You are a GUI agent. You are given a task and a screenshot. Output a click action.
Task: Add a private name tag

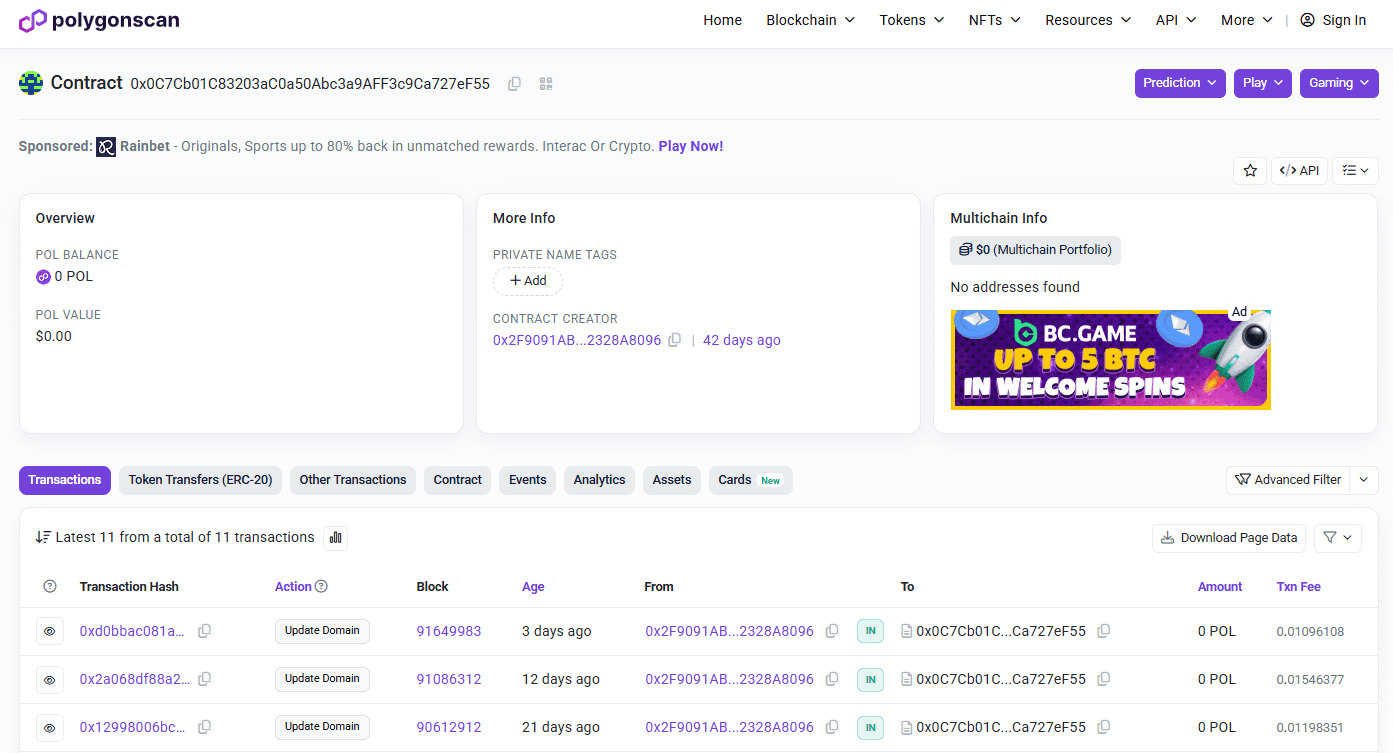pyautogui.click(x=528, y=281)
